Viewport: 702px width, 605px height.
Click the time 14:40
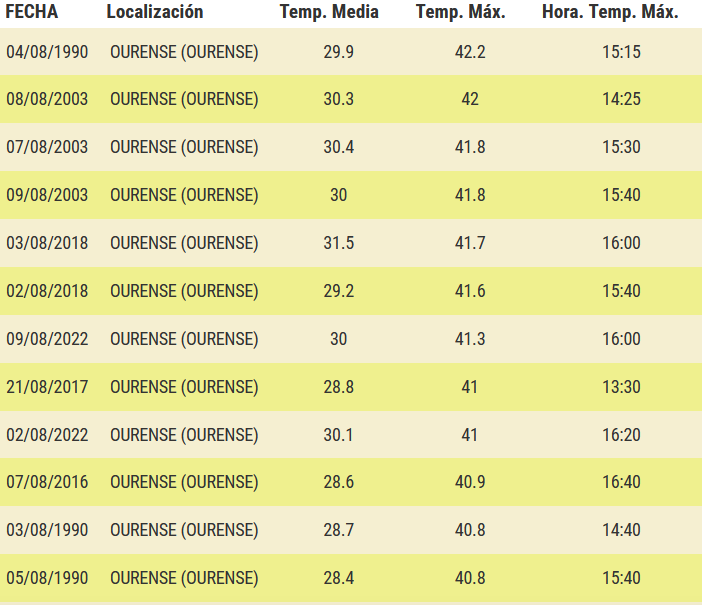tap(621, 530)
